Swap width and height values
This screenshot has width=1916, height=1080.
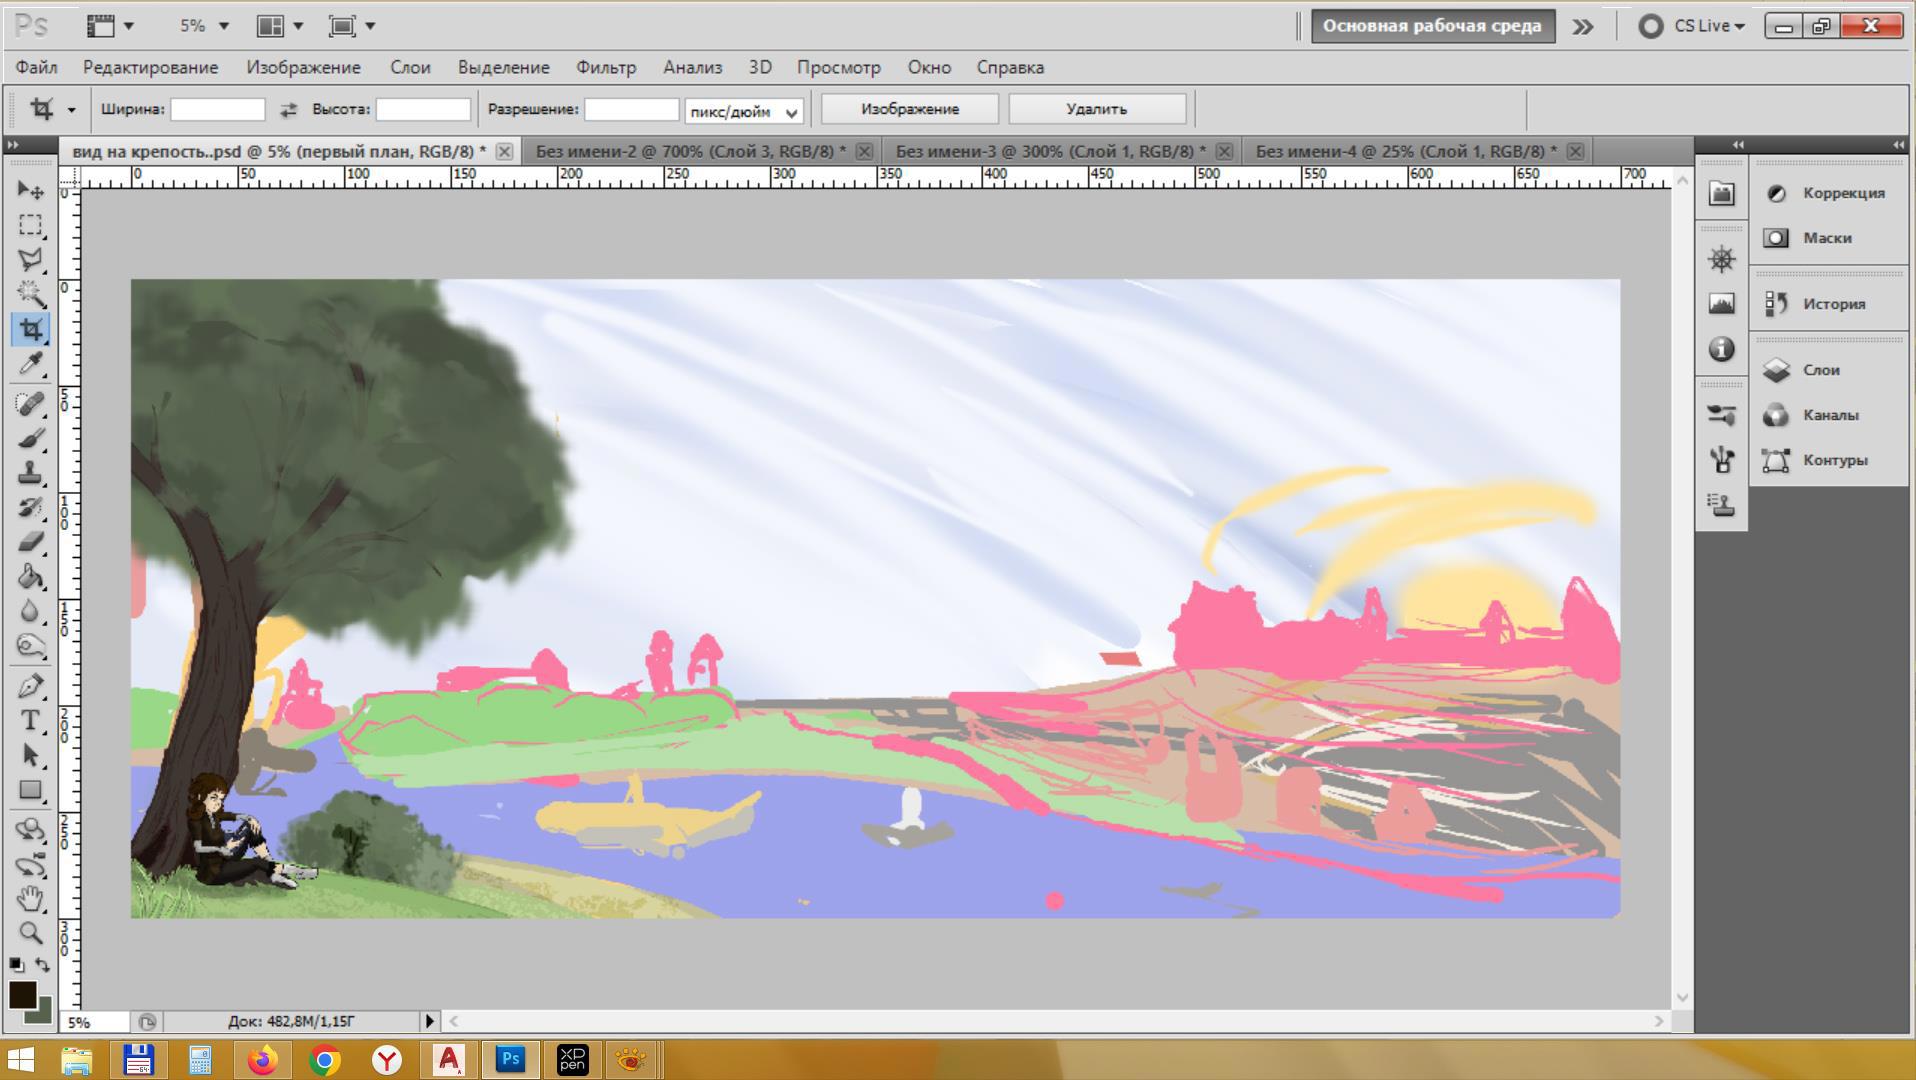click(288, 110)
